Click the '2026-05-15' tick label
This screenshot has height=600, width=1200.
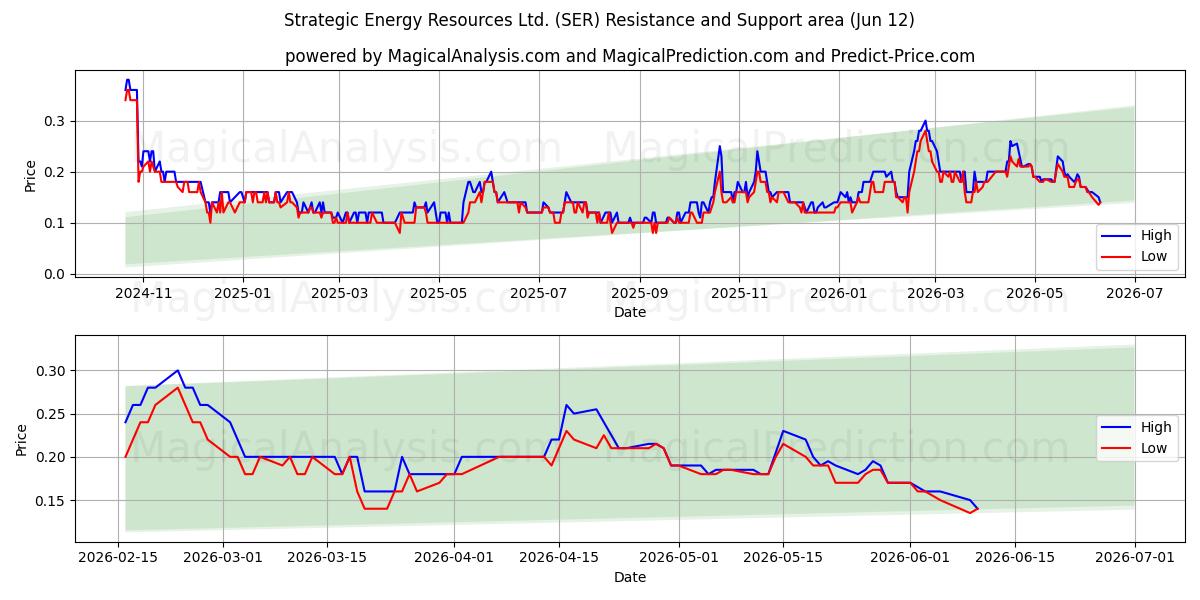pos(784,558)
